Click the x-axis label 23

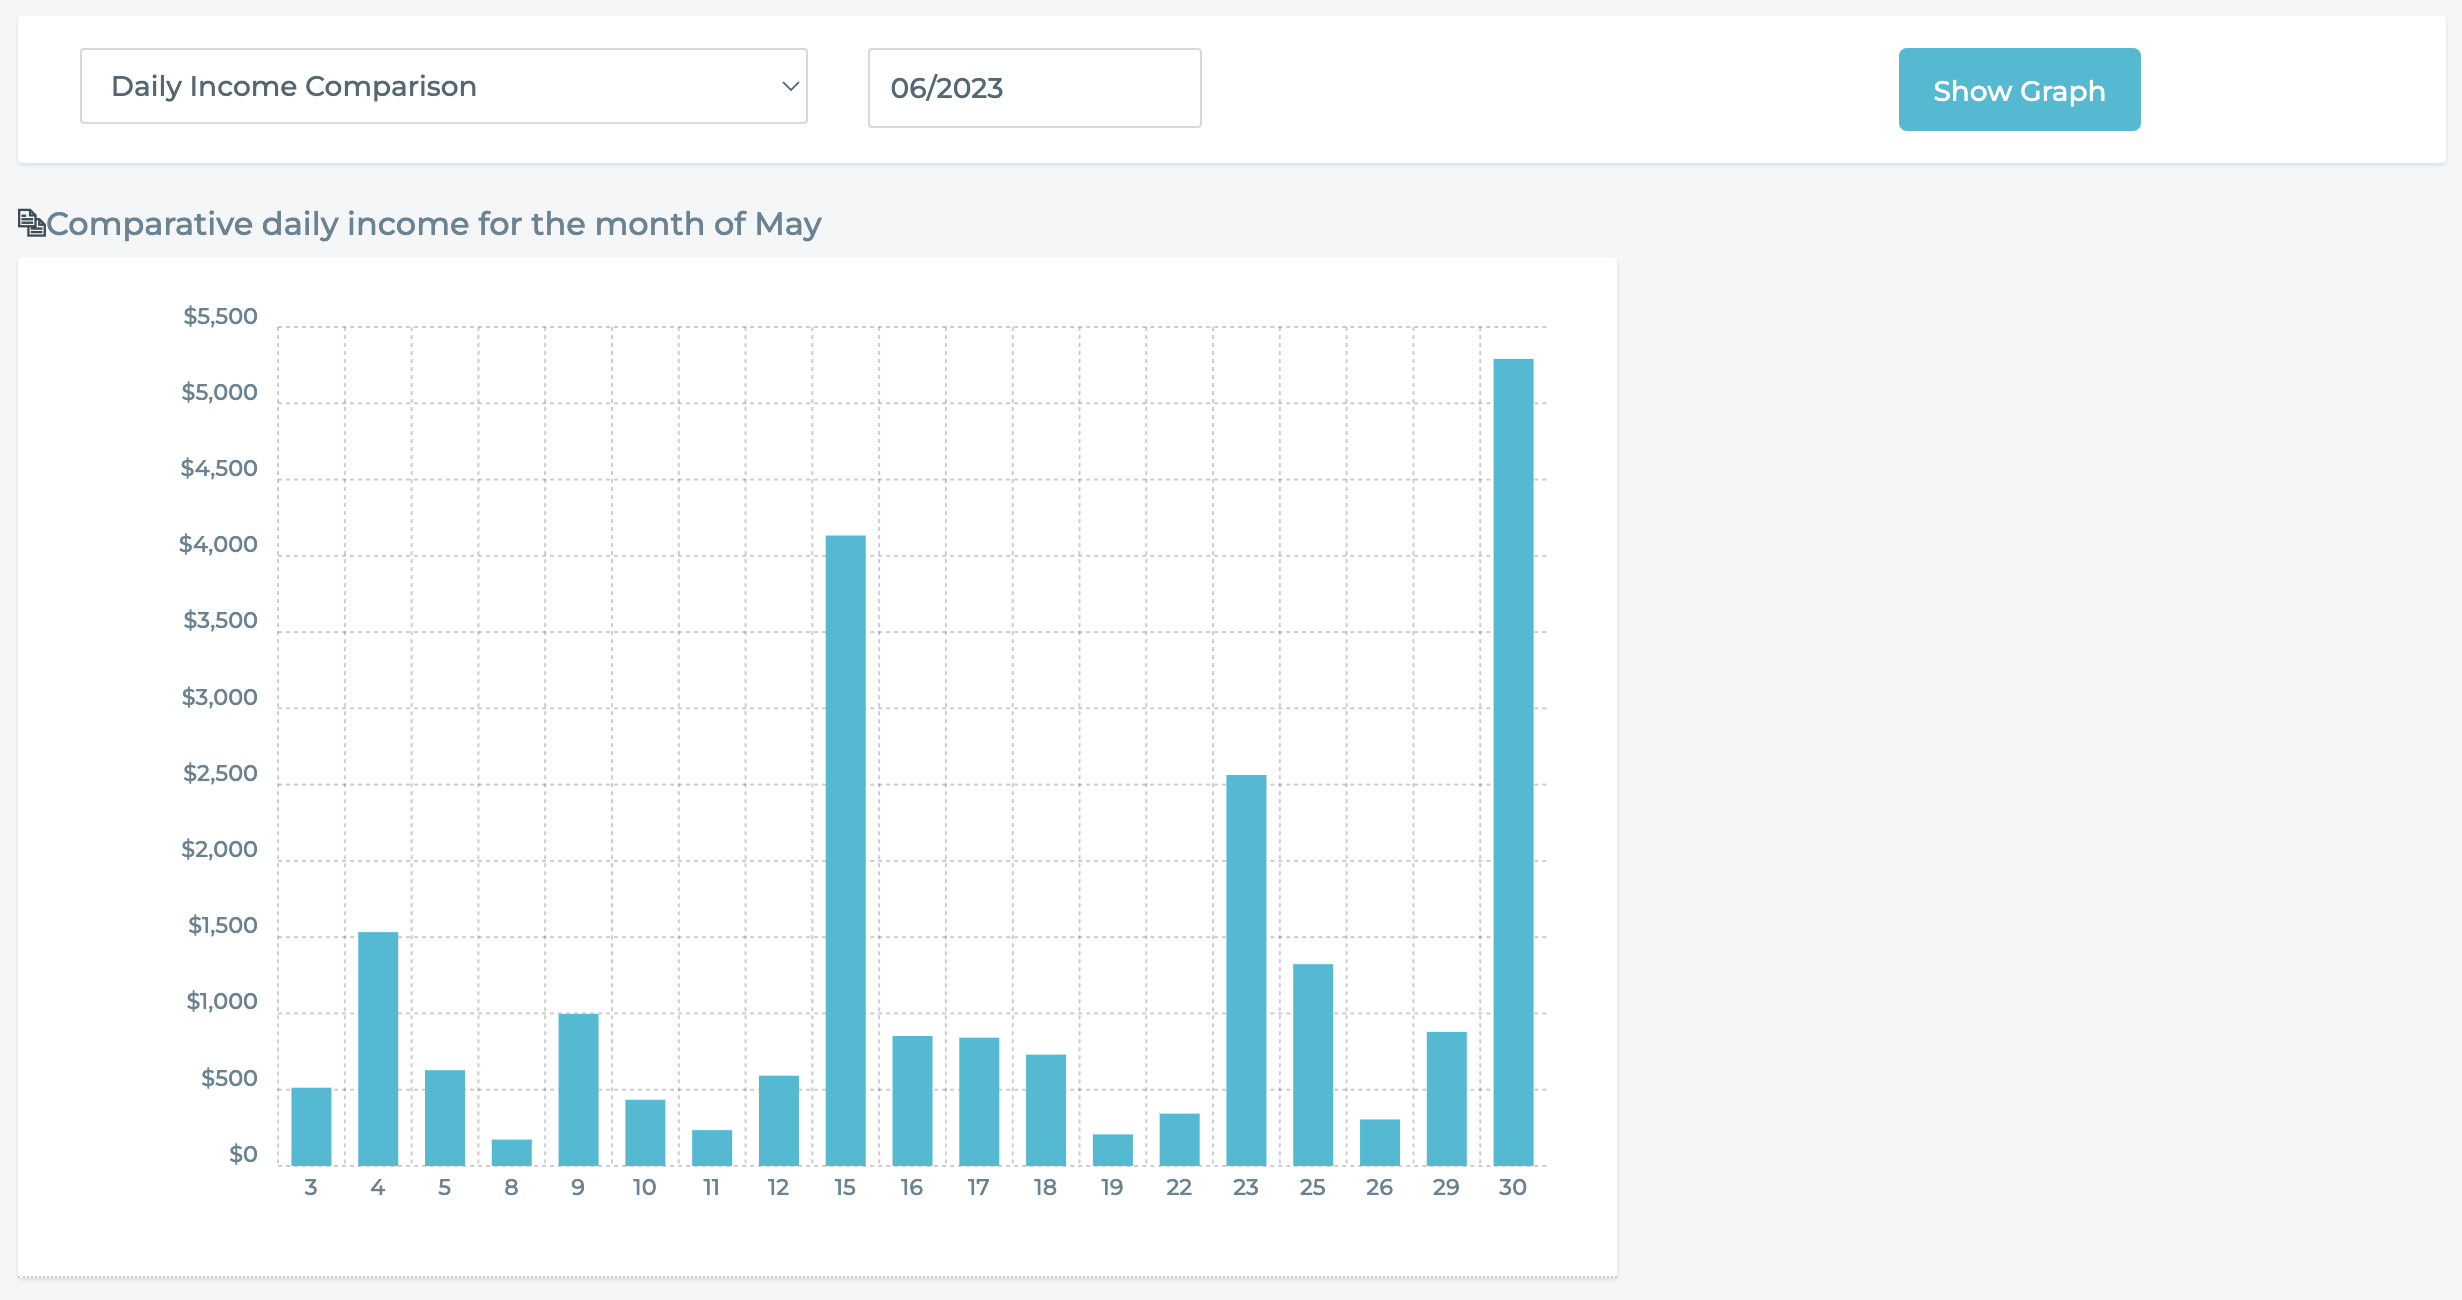coord(1246,1188)
